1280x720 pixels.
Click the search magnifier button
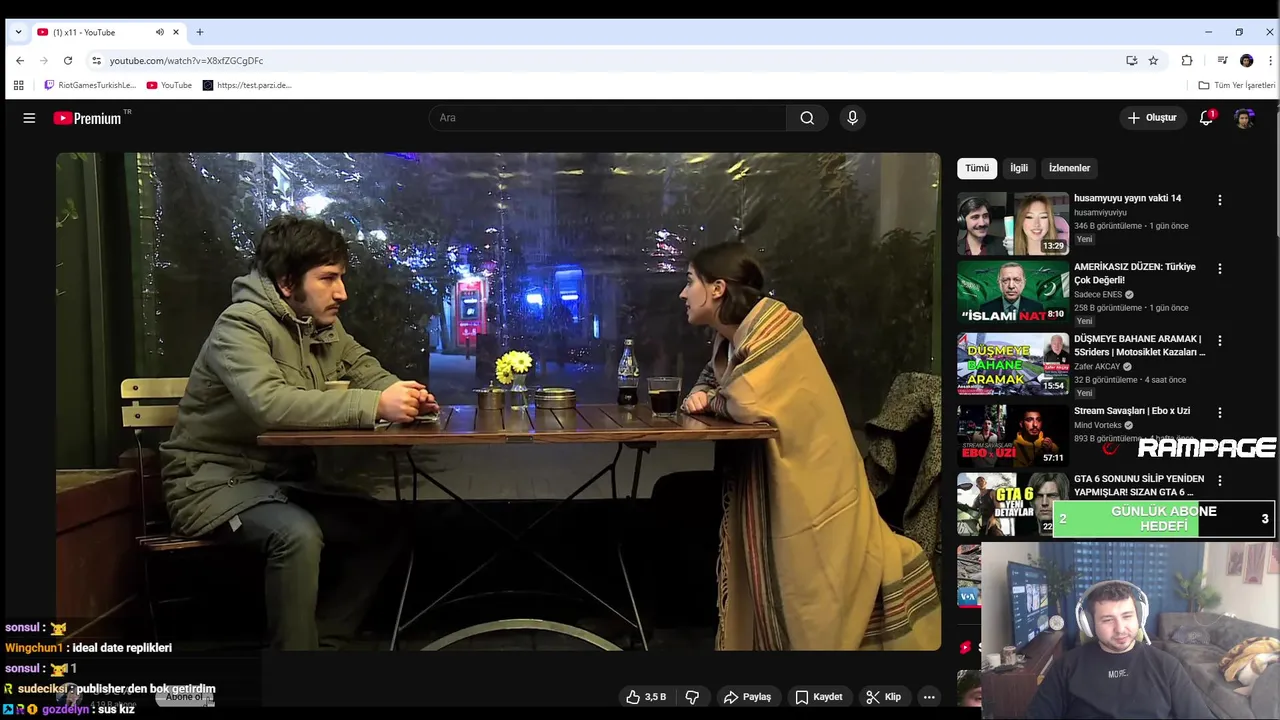807,118
